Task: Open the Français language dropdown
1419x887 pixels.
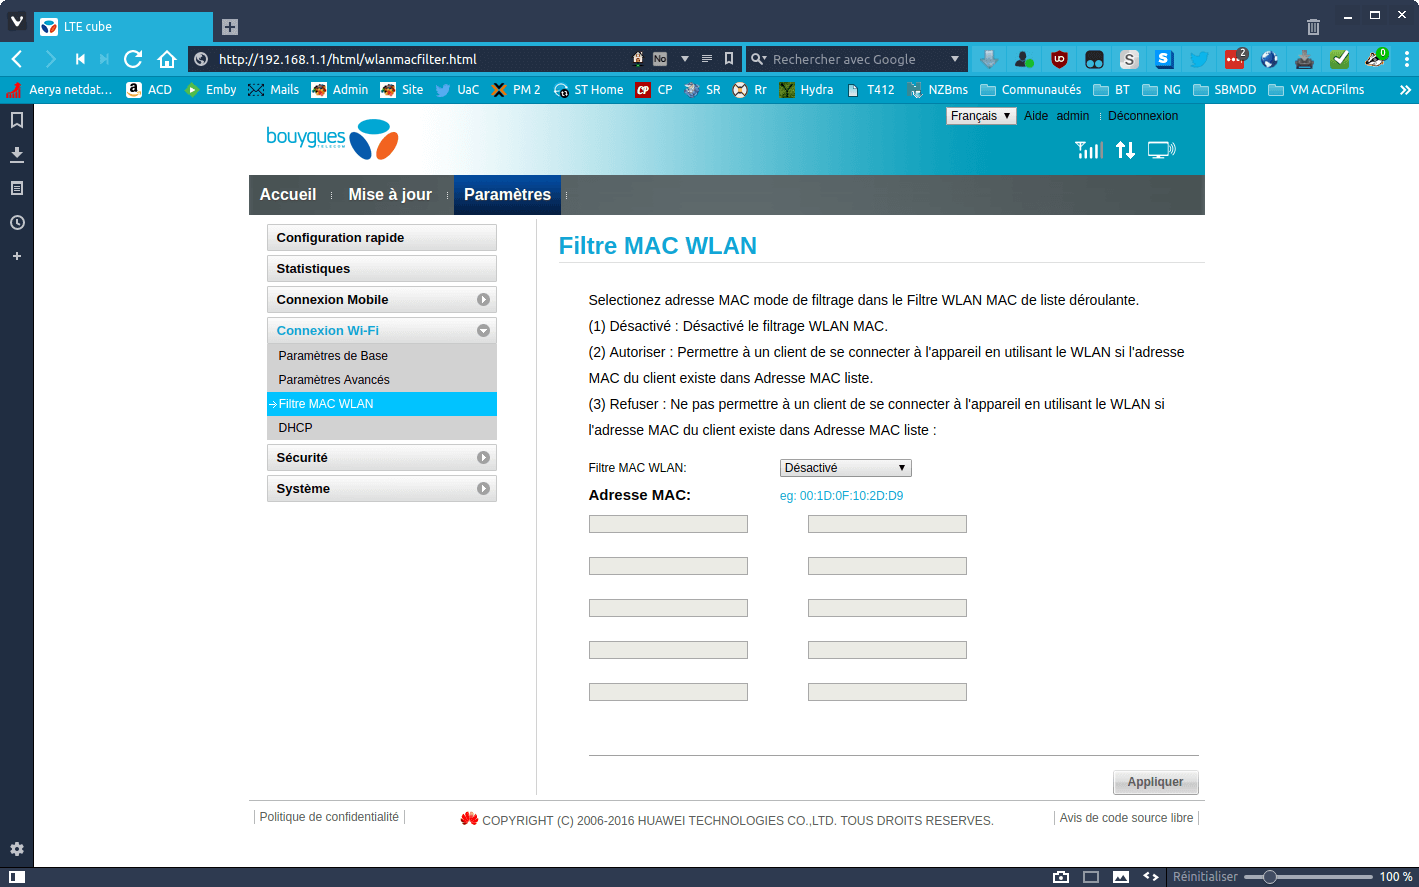Action: [x=981, y=116]
